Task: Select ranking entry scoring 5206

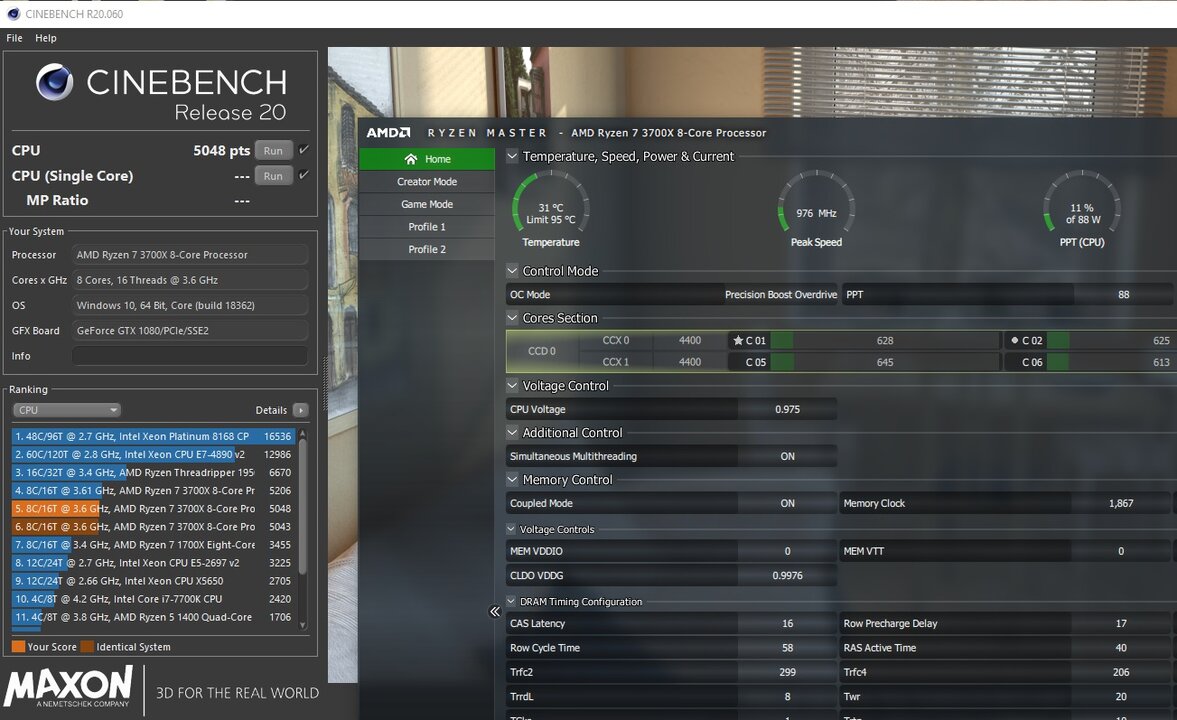Action: tap(154, 490)
